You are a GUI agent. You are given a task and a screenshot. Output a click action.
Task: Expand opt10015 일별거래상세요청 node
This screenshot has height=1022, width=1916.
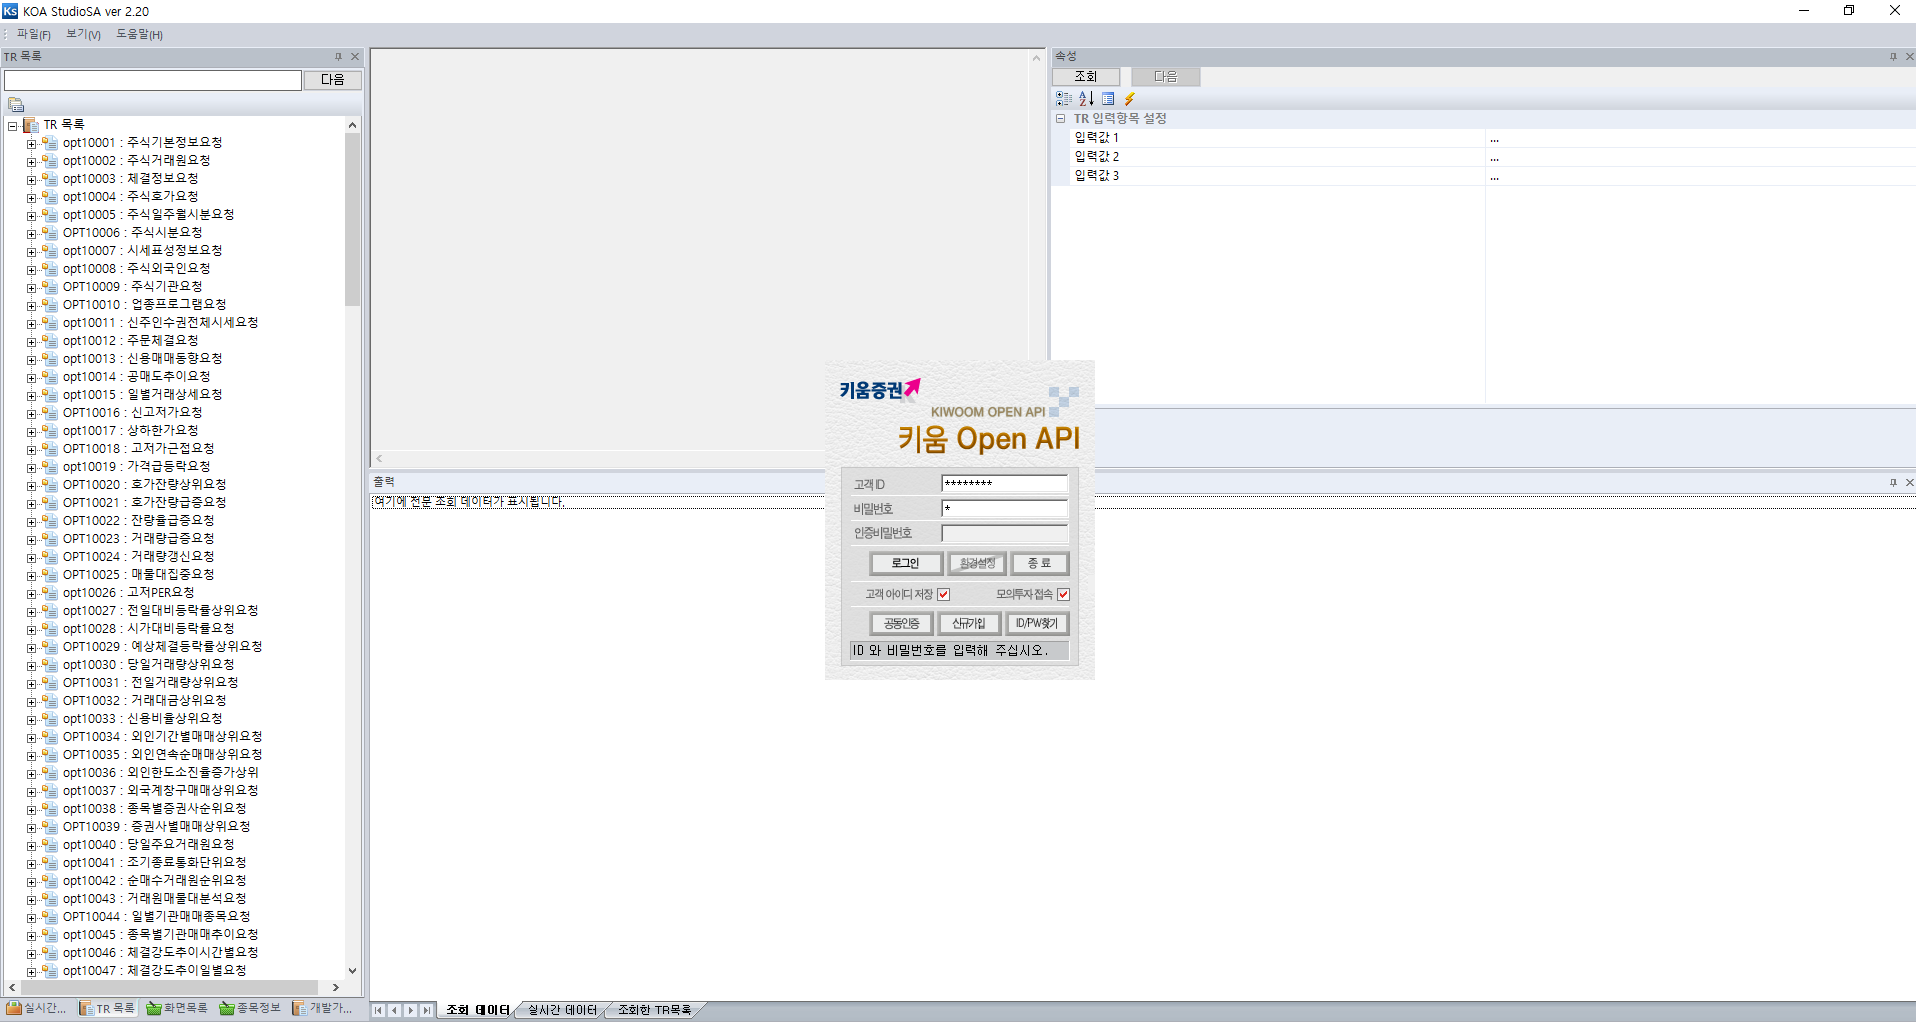tap(31, 396)
